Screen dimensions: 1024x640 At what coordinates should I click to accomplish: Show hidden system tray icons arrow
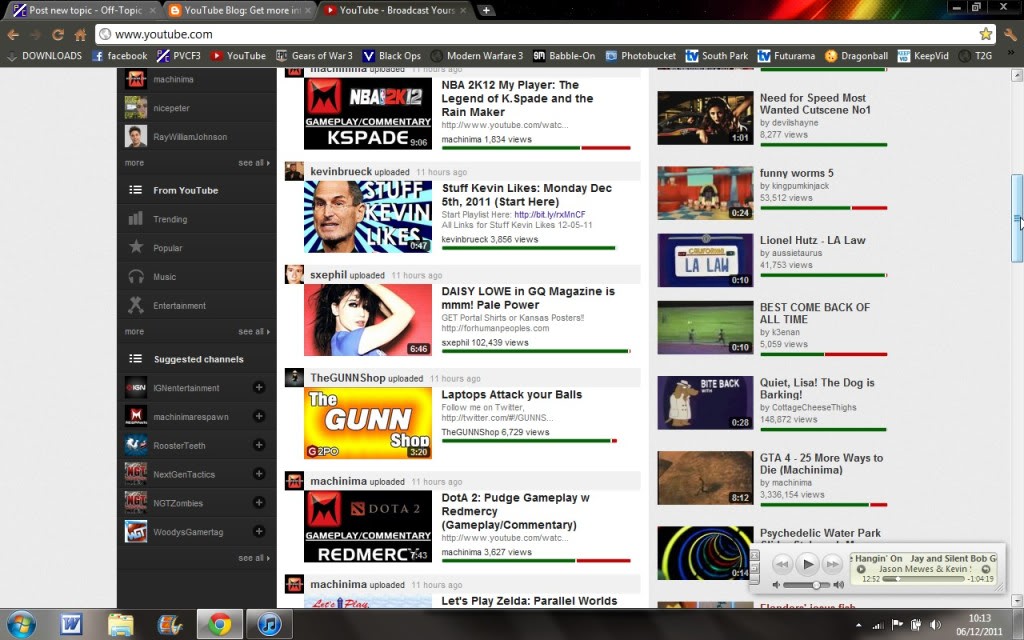point(858,625)
